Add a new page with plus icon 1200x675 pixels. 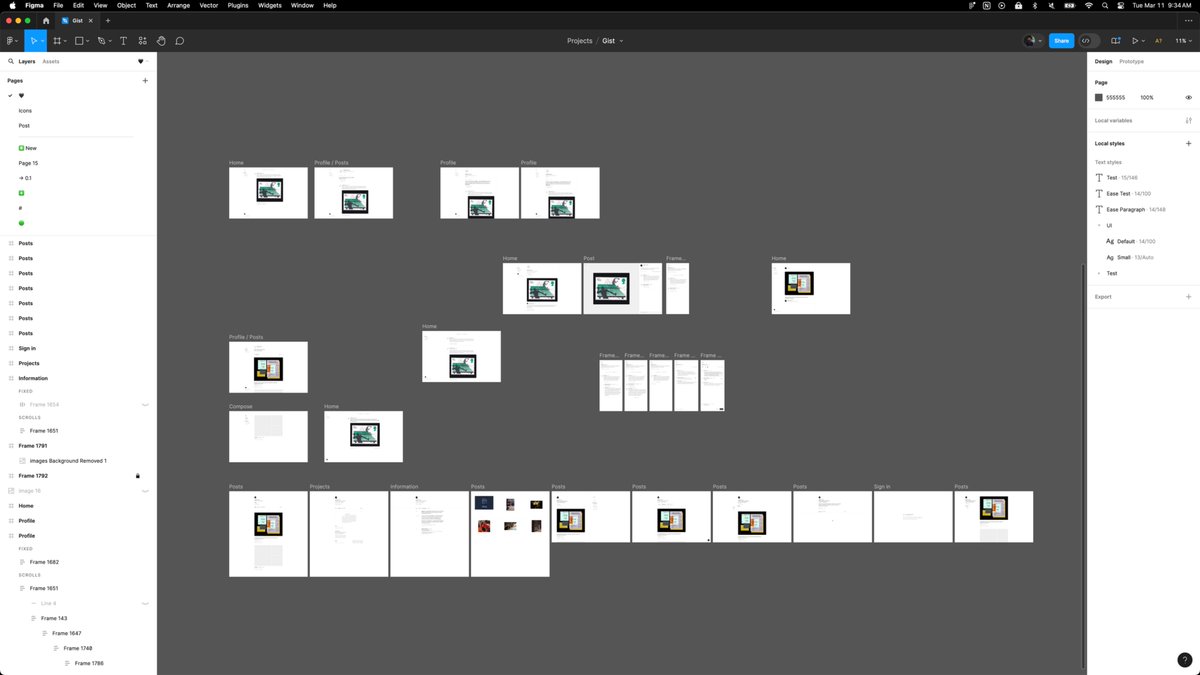145,80
